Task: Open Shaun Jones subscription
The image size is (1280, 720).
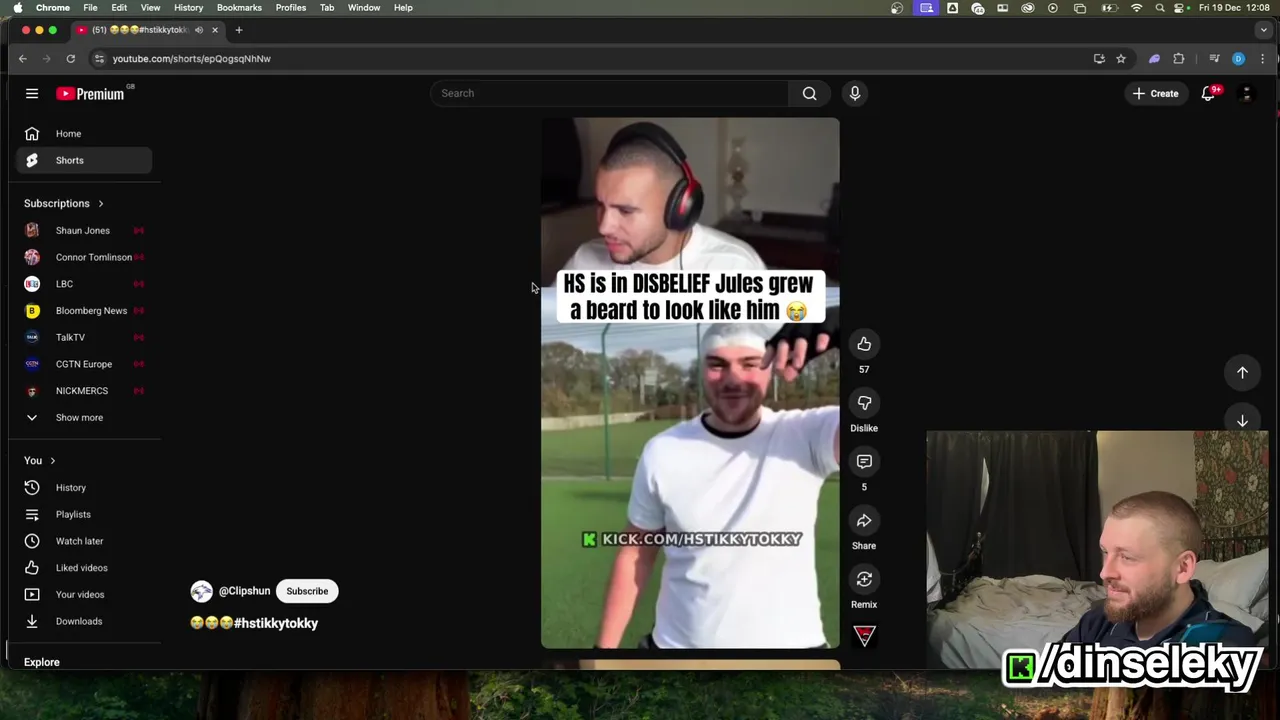Action: click(84, 230)
